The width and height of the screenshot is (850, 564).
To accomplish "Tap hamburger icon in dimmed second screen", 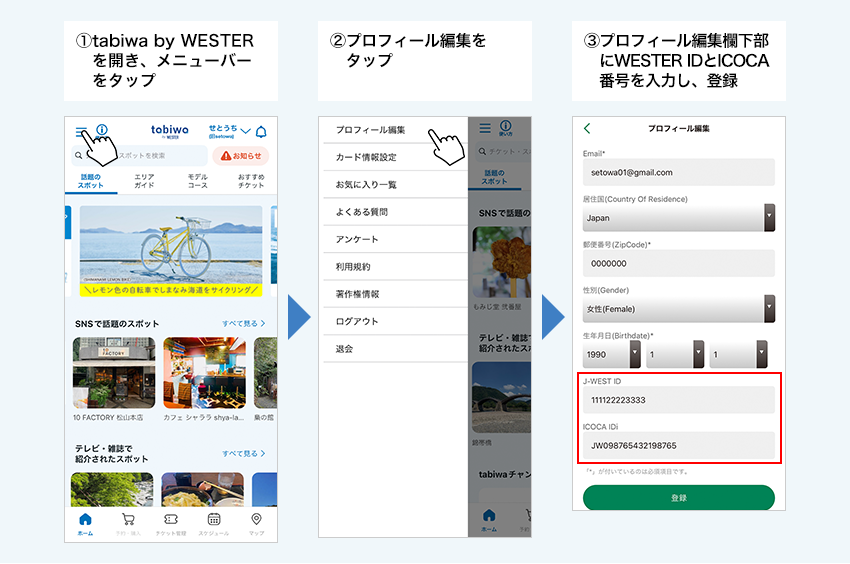I will [485, 128].
